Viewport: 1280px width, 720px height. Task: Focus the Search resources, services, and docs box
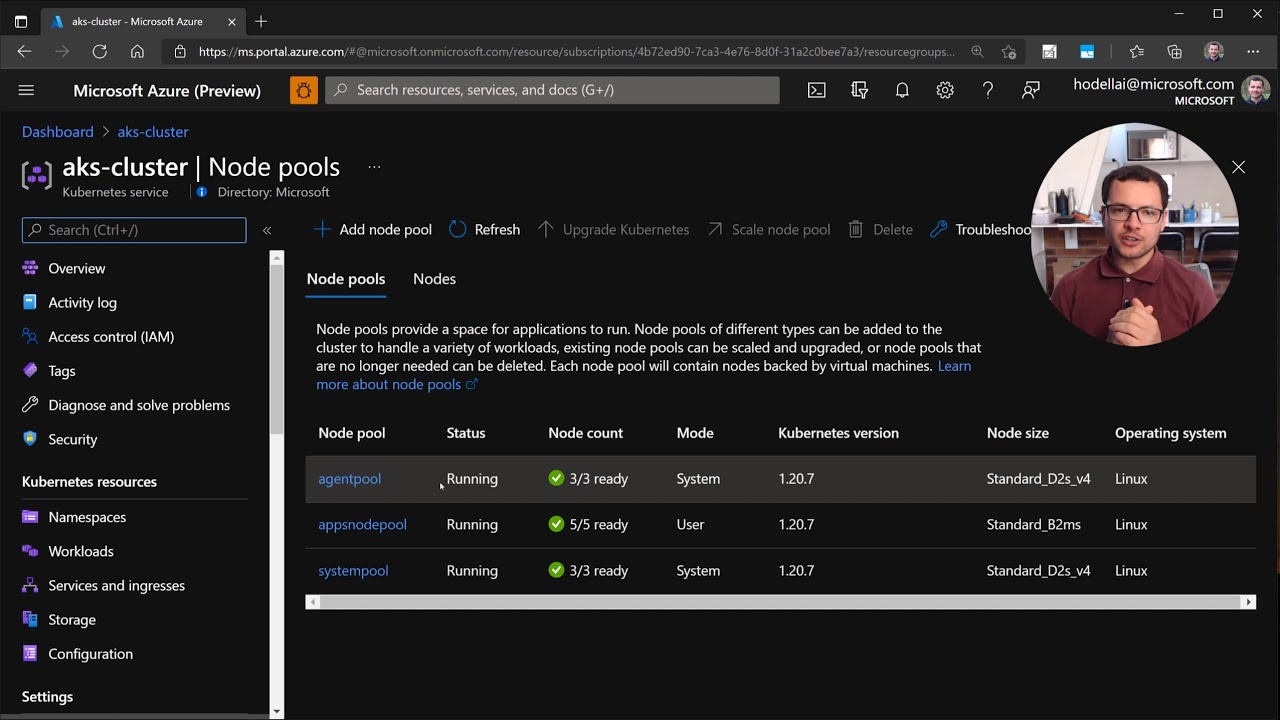coord(552,90)
